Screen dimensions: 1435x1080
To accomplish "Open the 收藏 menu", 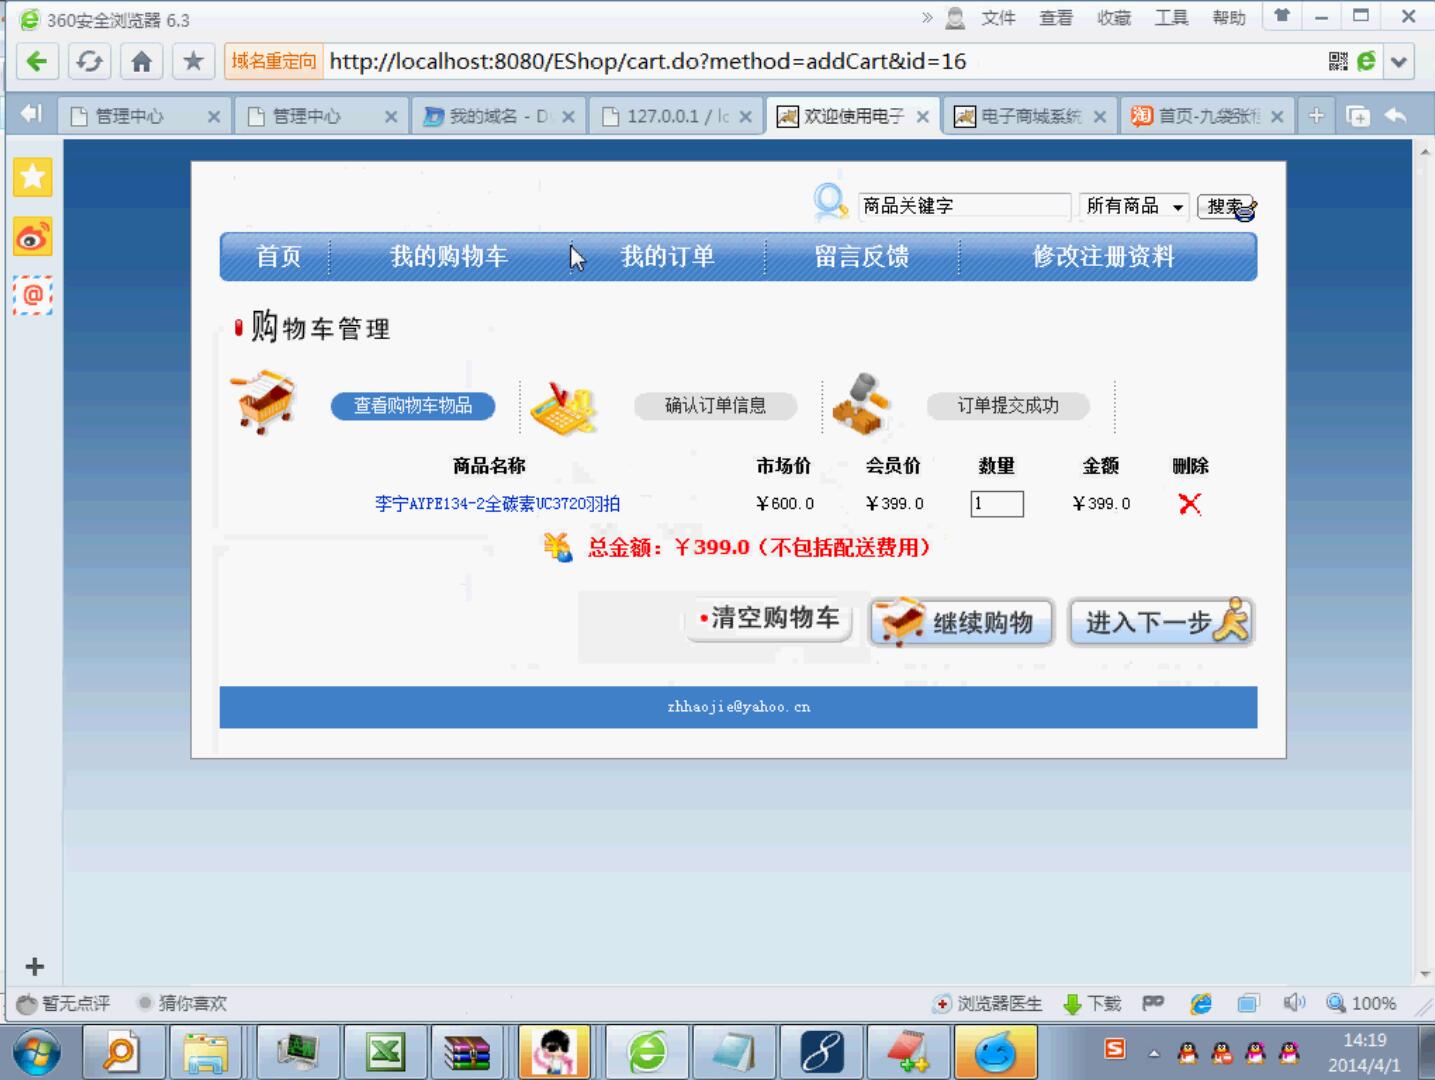I will [x=1113, y=18].
